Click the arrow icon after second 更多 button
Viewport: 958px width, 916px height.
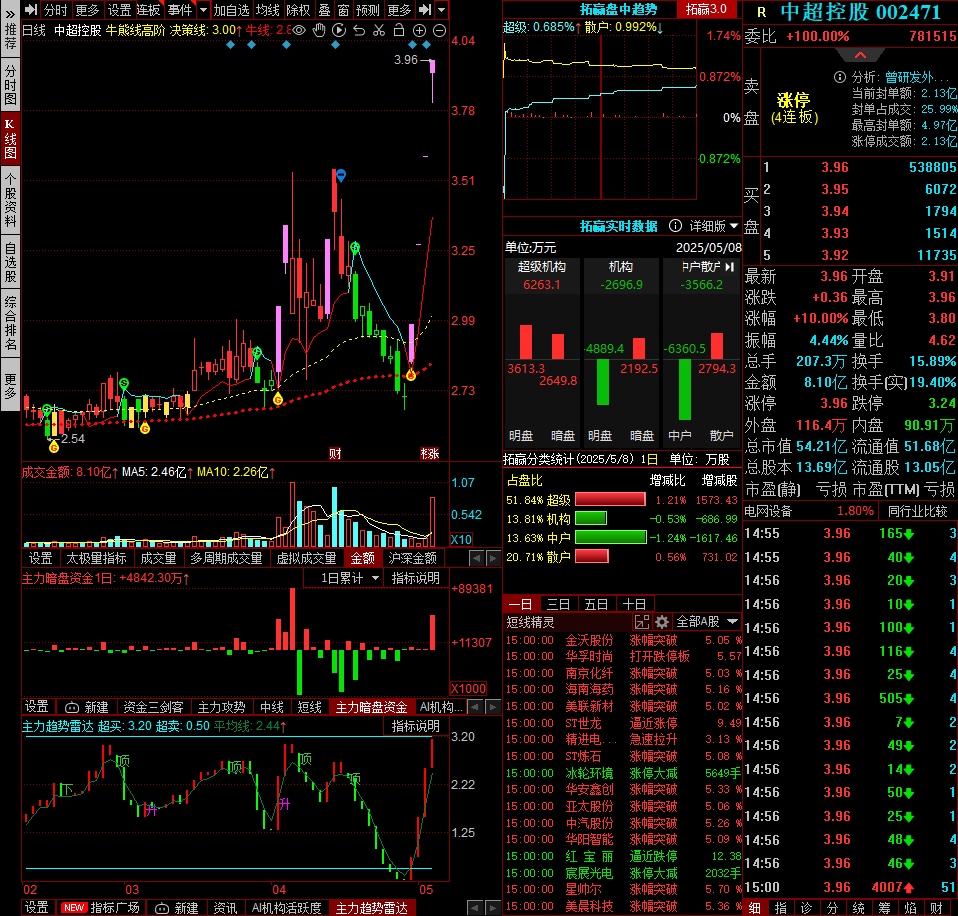[x=425, y=10]
